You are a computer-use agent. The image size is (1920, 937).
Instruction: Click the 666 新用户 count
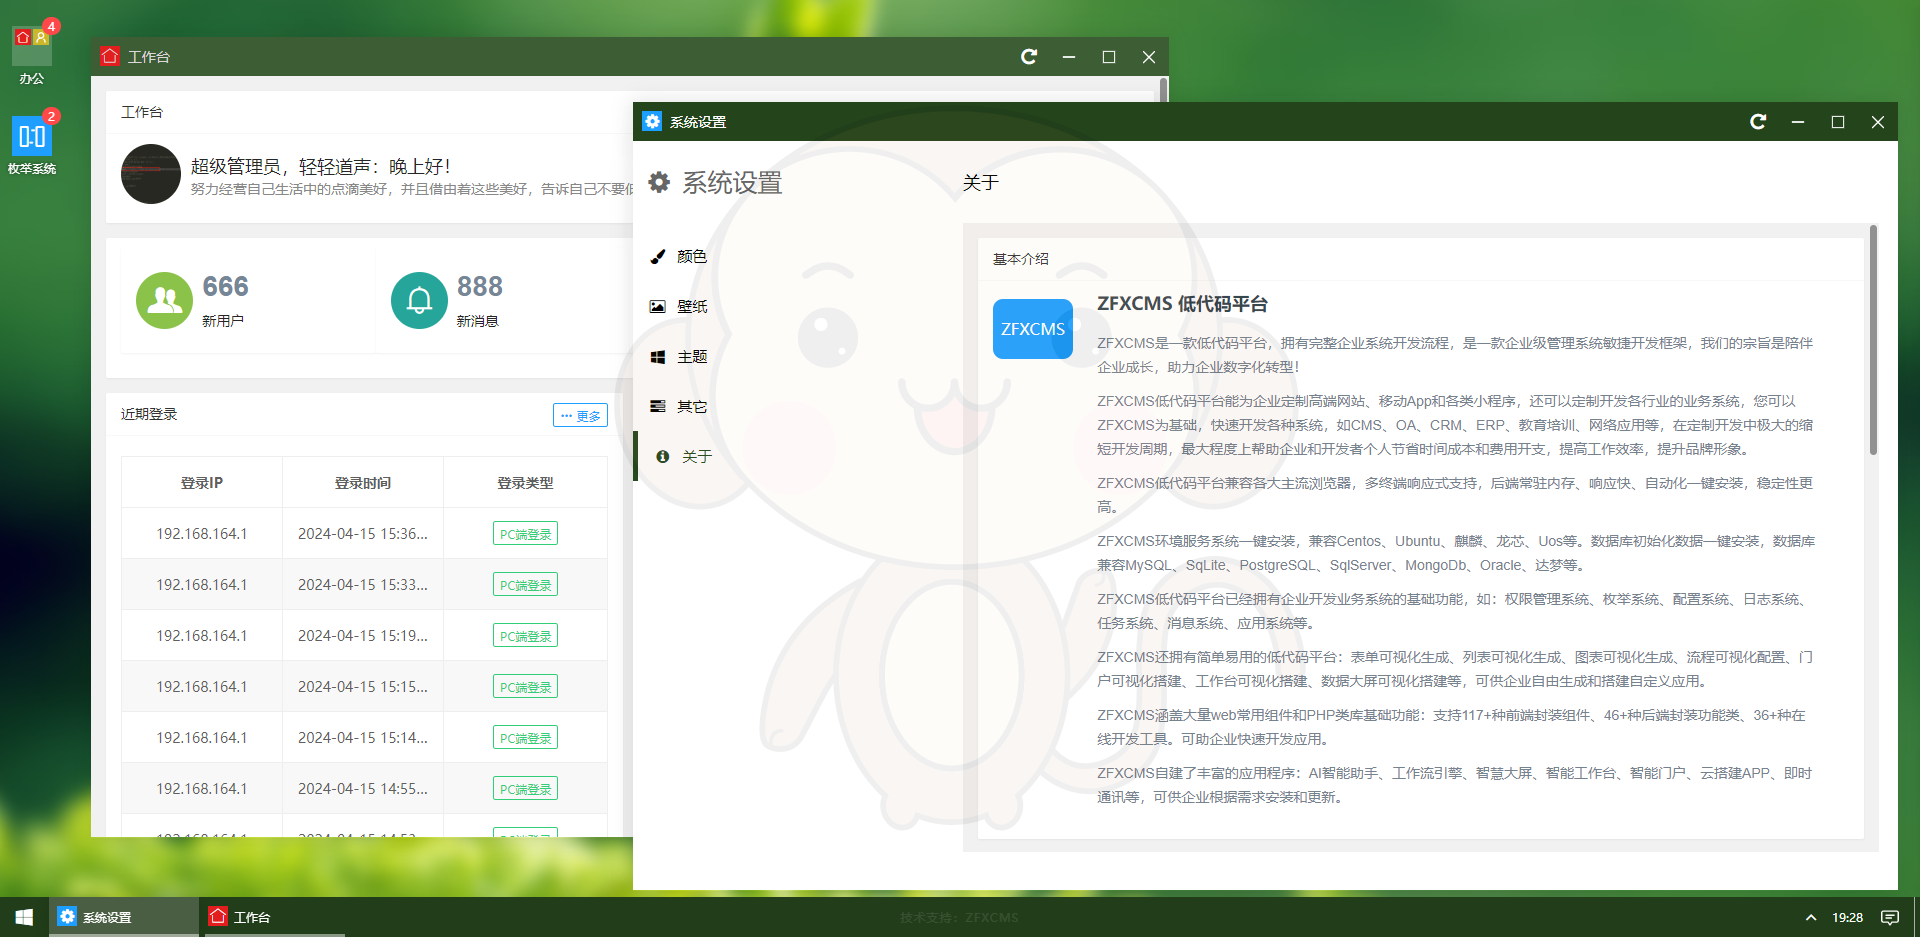[225, 287]
